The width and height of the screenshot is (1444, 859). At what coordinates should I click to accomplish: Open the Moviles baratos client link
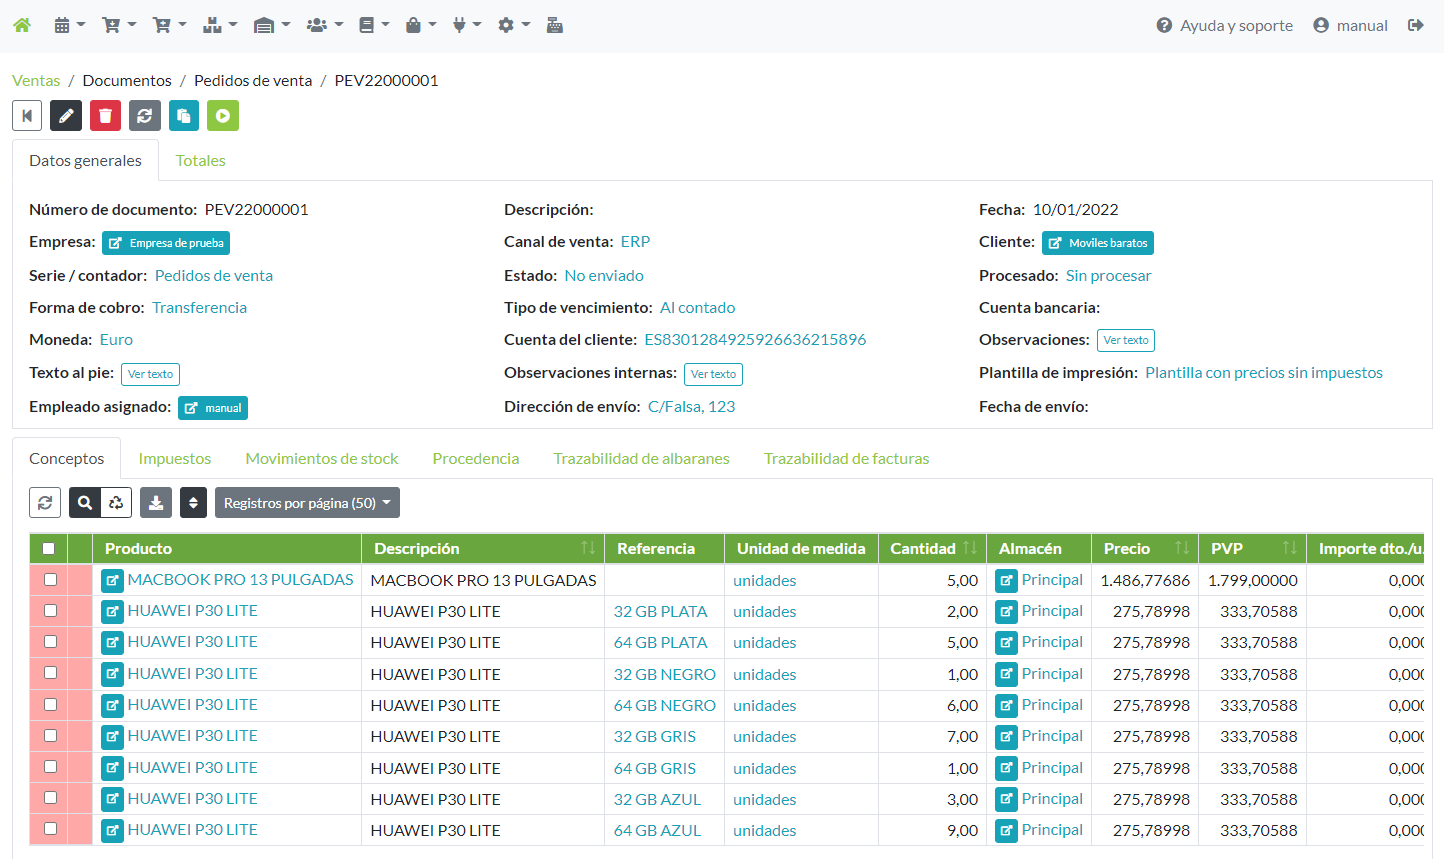coord(1098,243)
